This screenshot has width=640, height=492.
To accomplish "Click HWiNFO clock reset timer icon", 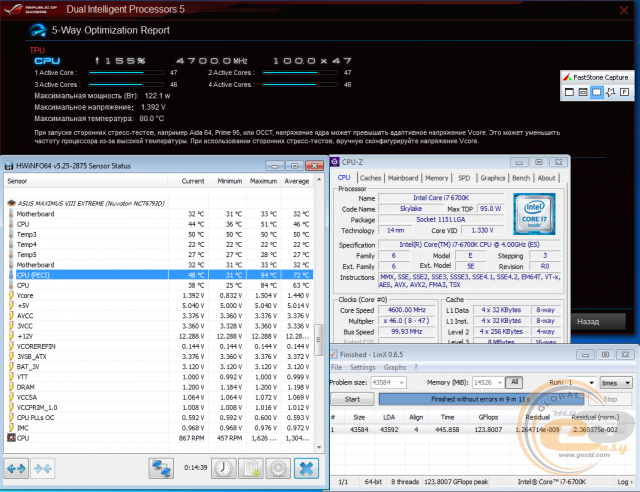I will 223,468.
